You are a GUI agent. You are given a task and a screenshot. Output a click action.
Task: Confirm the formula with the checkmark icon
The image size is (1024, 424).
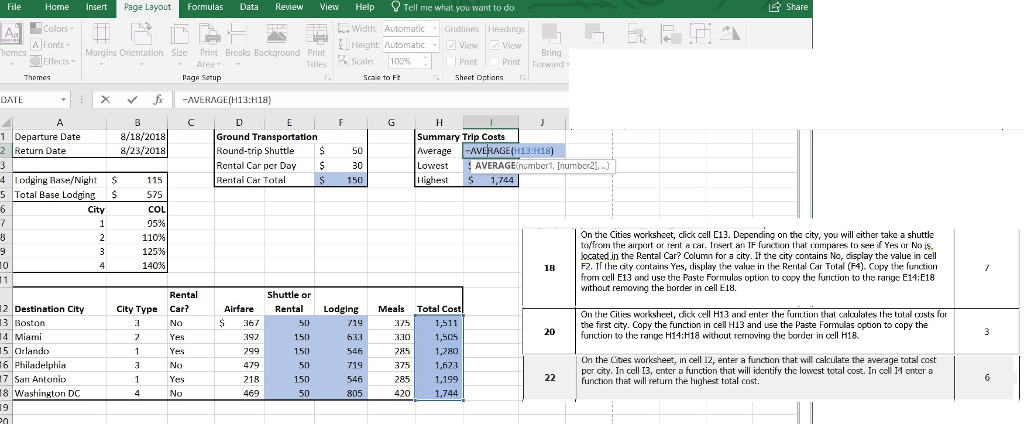pos(133,100)
